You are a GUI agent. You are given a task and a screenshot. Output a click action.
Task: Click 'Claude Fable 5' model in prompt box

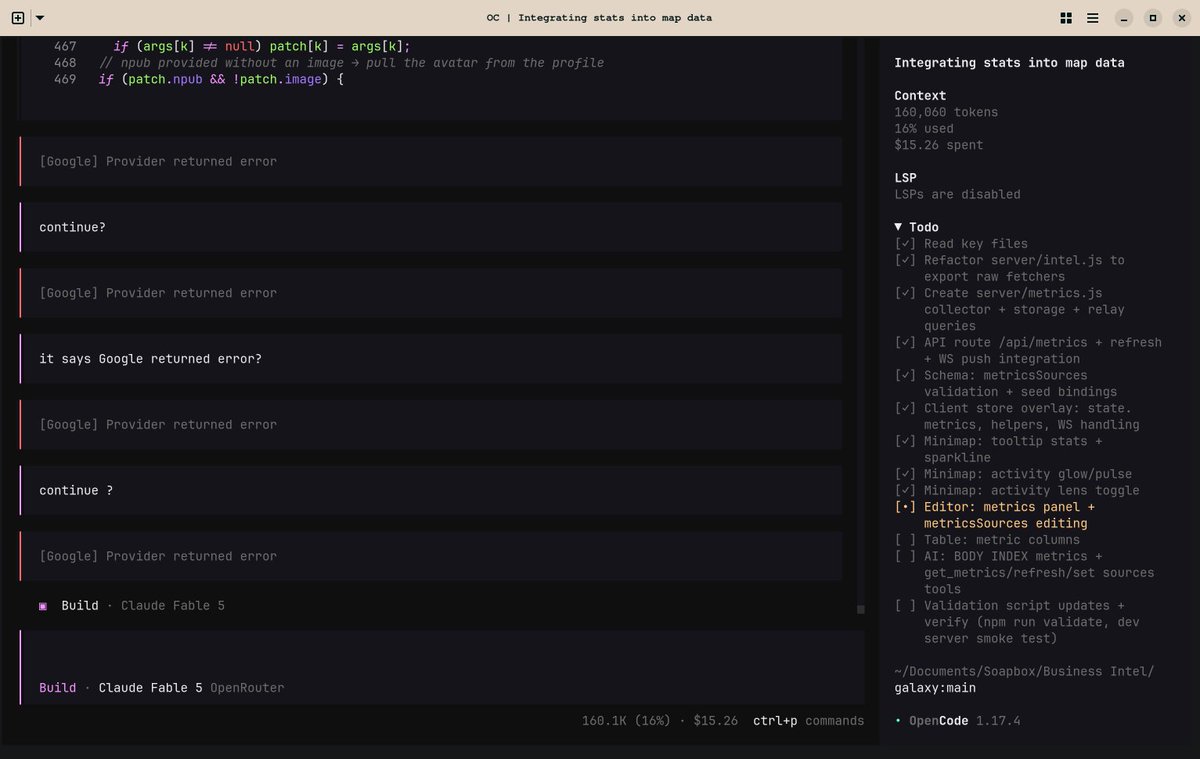pos(150,688)
